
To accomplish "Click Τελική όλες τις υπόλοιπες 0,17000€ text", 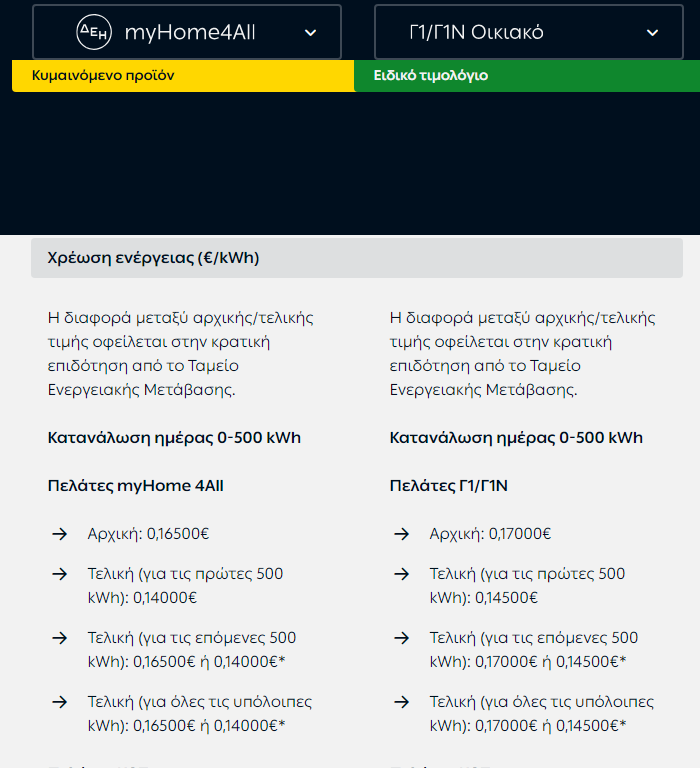I will [541, 714].
